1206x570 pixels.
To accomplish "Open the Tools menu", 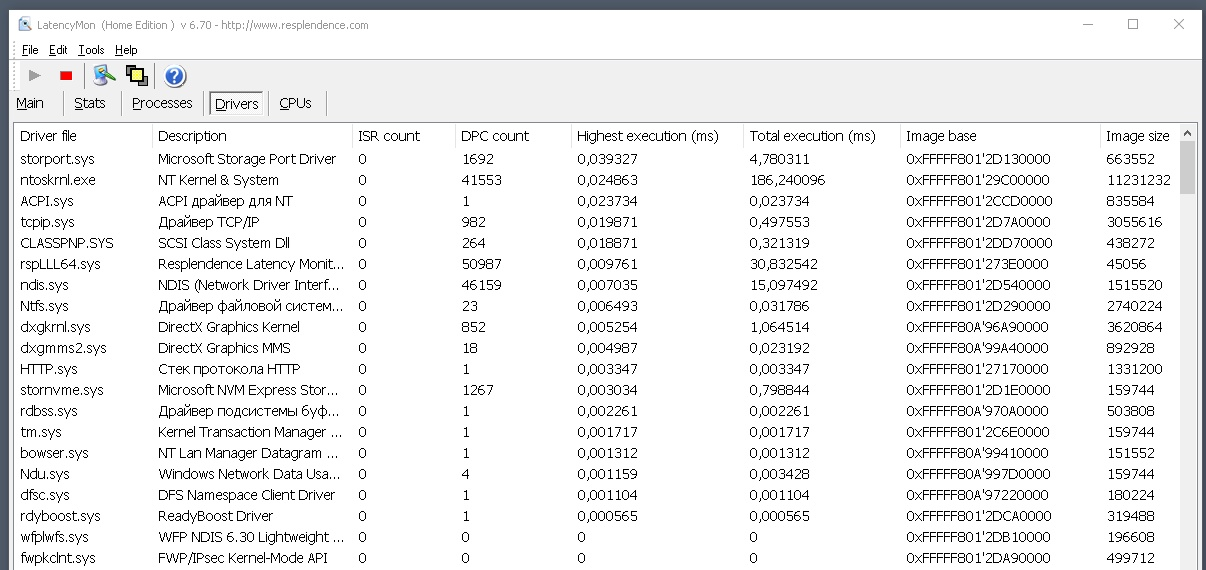I will [91, 50].
